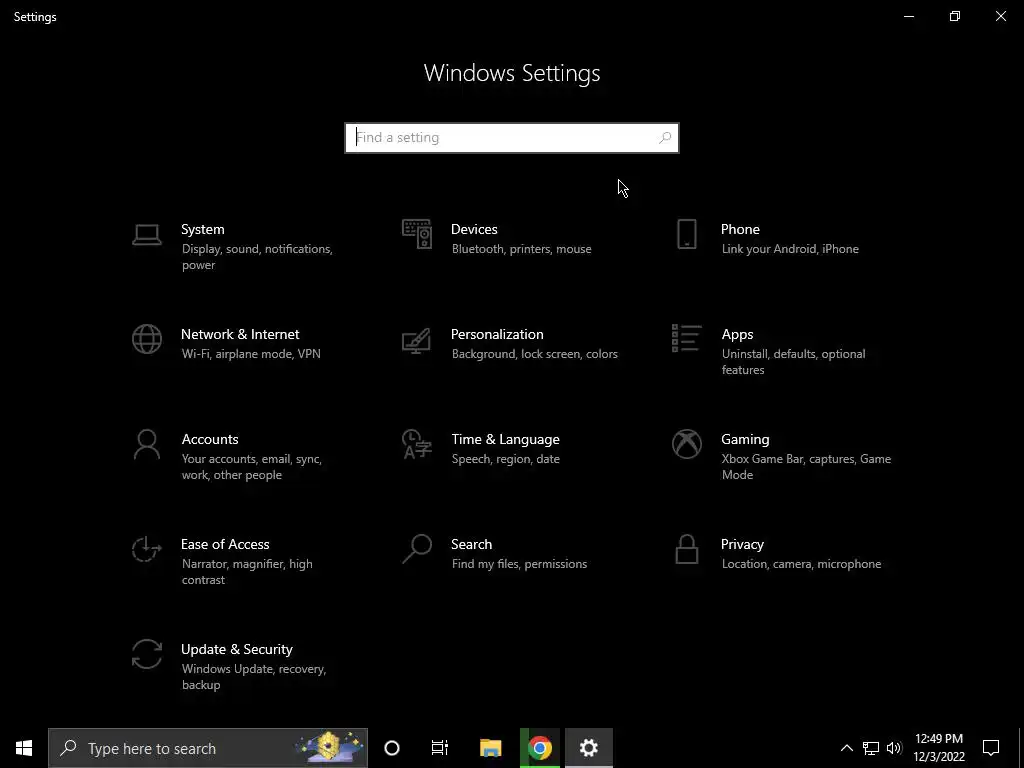Click the magnifier icon in Find a setting

665,138
